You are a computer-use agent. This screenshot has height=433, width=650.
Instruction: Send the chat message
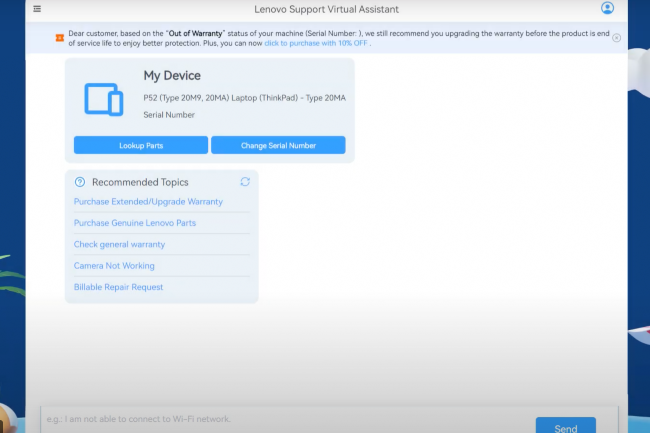click(565, 427)
